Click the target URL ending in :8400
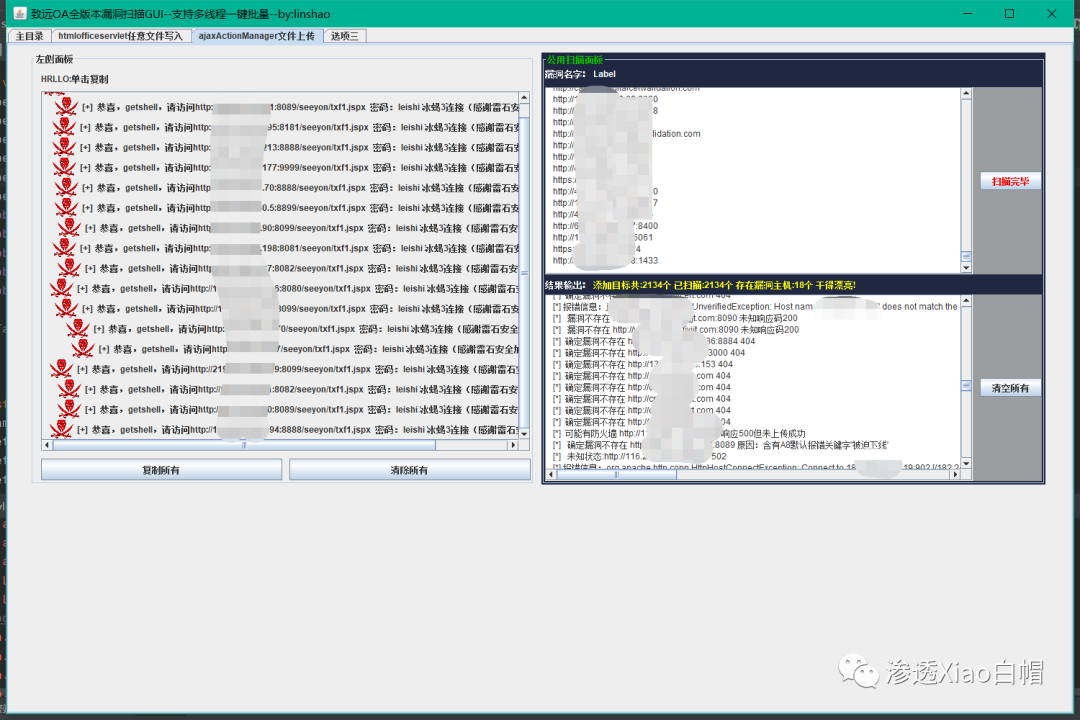Image resolution: width=1080 pixels, height=720 pixels. [x=605, y=225]
